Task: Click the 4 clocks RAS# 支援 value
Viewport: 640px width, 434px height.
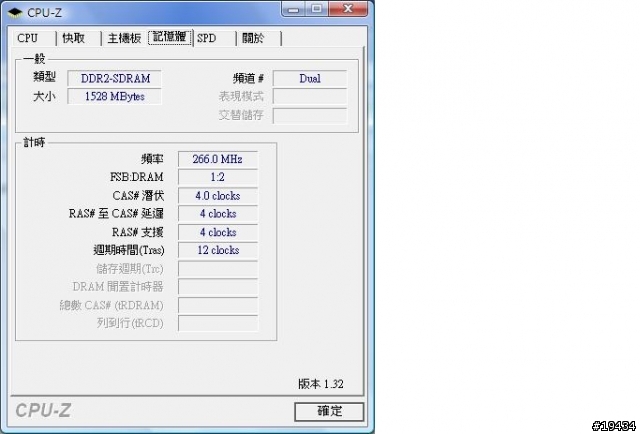Action: click(x=218, y=232)
